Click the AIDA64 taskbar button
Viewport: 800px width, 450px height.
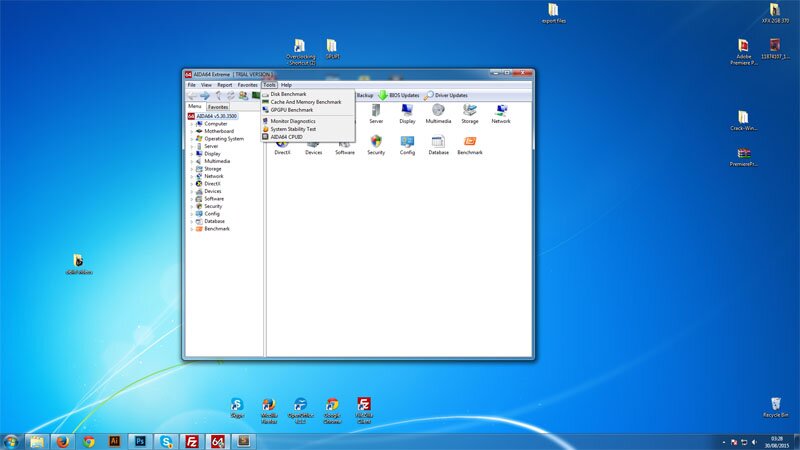(218, 441)
